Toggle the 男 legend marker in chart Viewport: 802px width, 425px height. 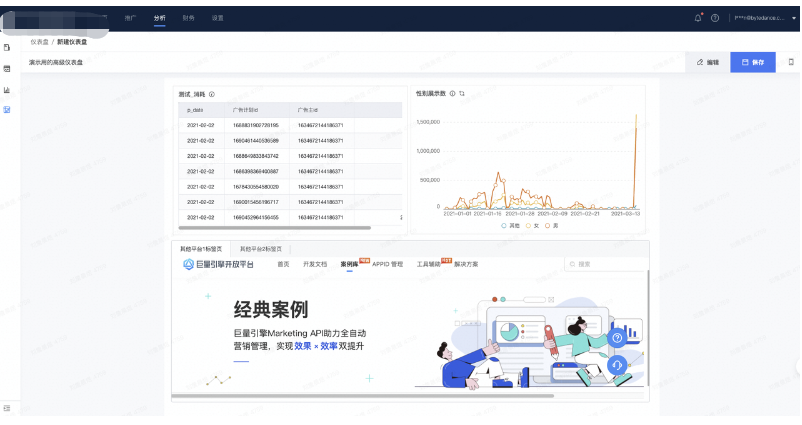(547, 226)
